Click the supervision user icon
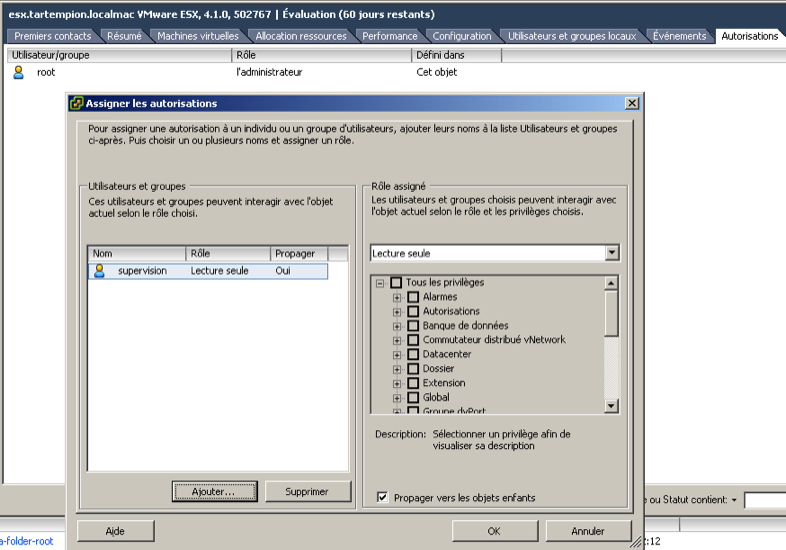The width and height of the screenshot is (786, 550). pos(99,271)
